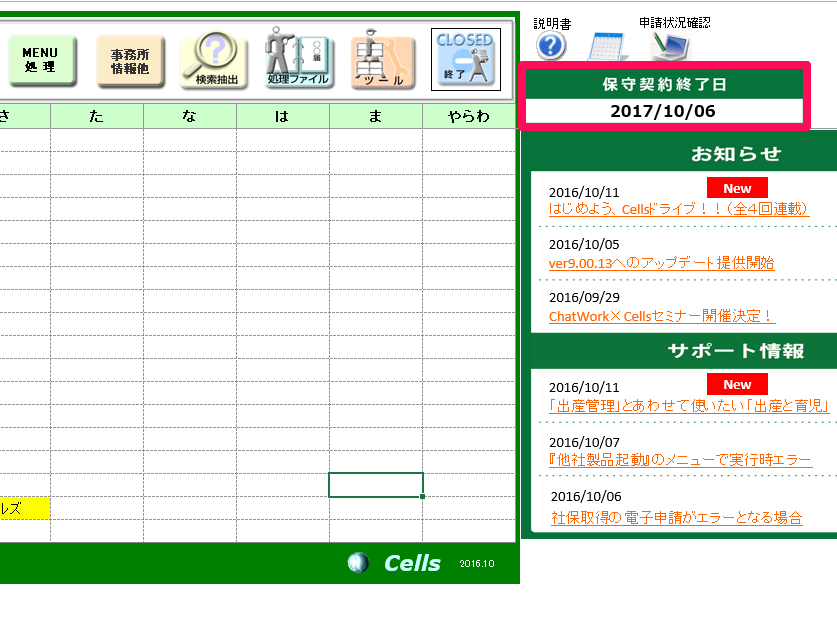Select the やらわ column tab
This screenshot has height=622, width=837.
click(x=469, y=116)
